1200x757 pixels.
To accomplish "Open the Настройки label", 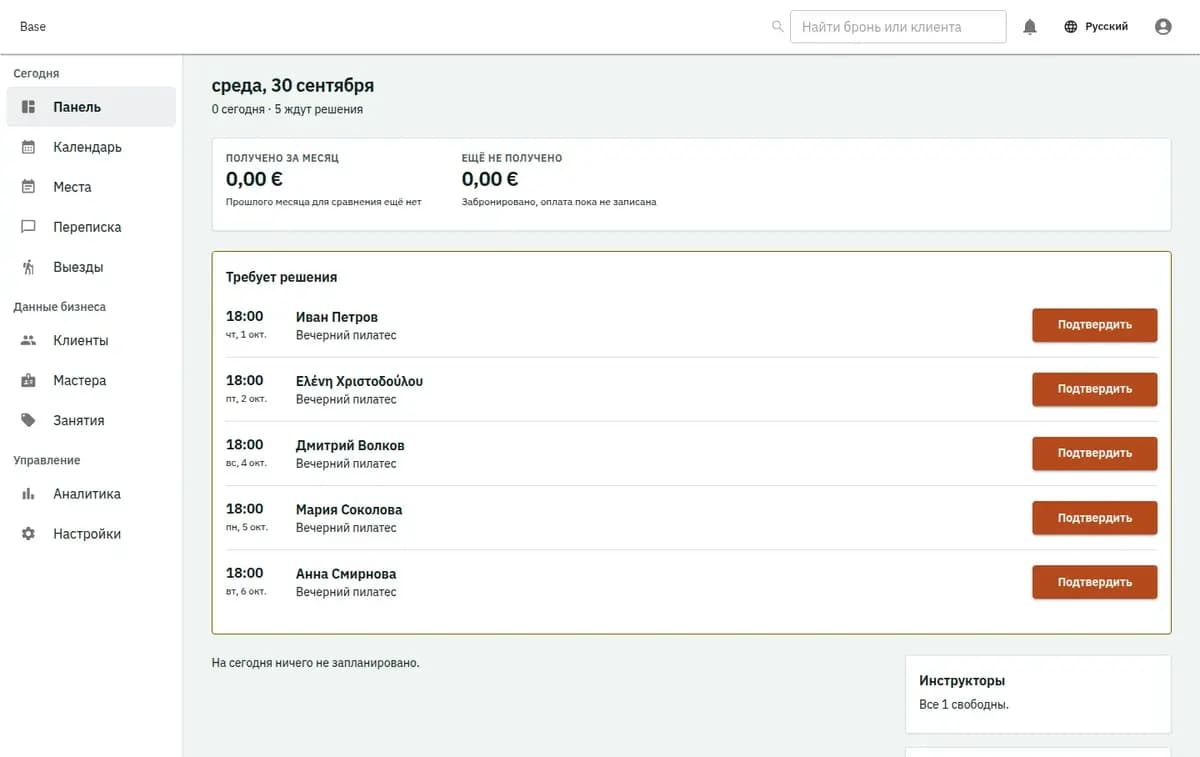I will [87, 534].
